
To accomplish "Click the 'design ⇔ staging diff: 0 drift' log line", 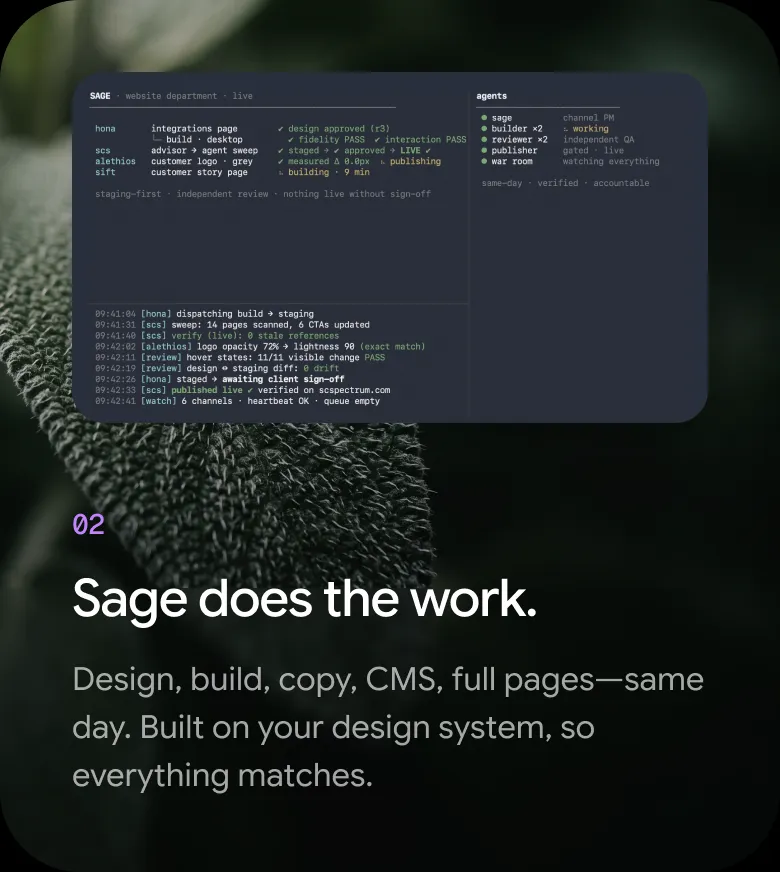I will tap(217, 368).
